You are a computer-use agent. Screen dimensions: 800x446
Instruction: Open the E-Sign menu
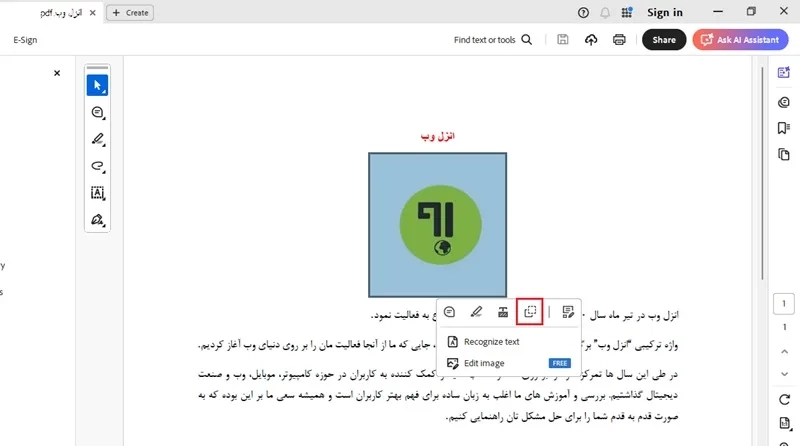25,40
